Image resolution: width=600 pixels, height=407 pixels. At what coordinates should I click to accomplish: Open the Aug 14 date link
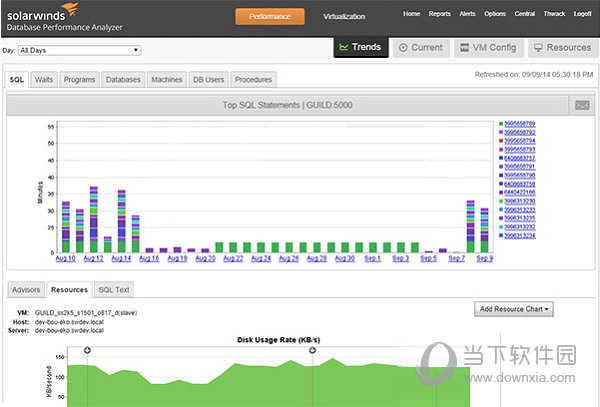[x=121, y=259]
